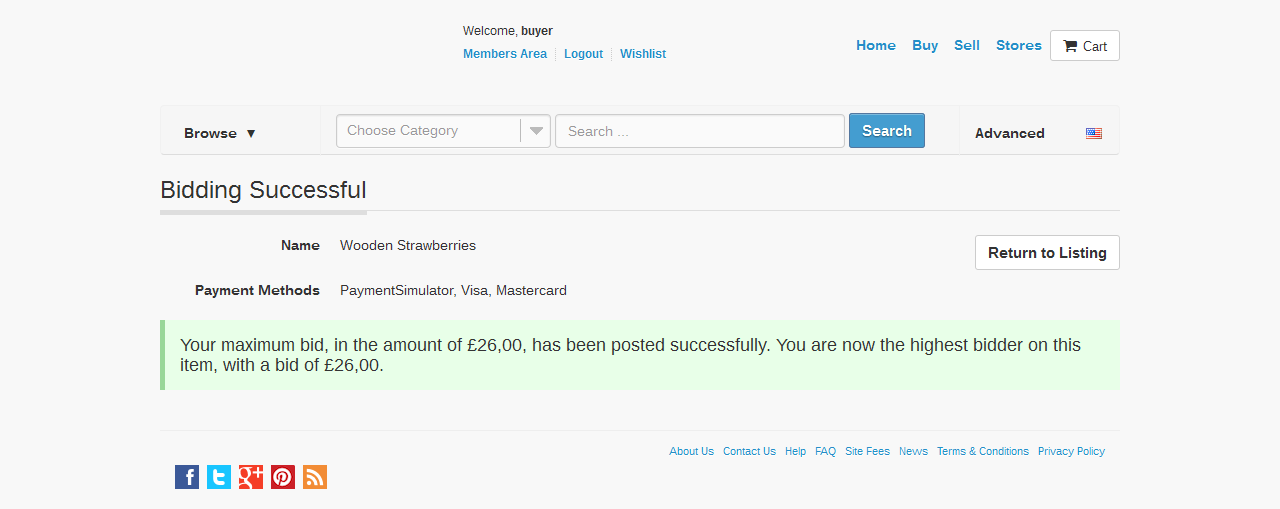Open the Twitter social icon
1280x509 pixels.
(219, 477)
